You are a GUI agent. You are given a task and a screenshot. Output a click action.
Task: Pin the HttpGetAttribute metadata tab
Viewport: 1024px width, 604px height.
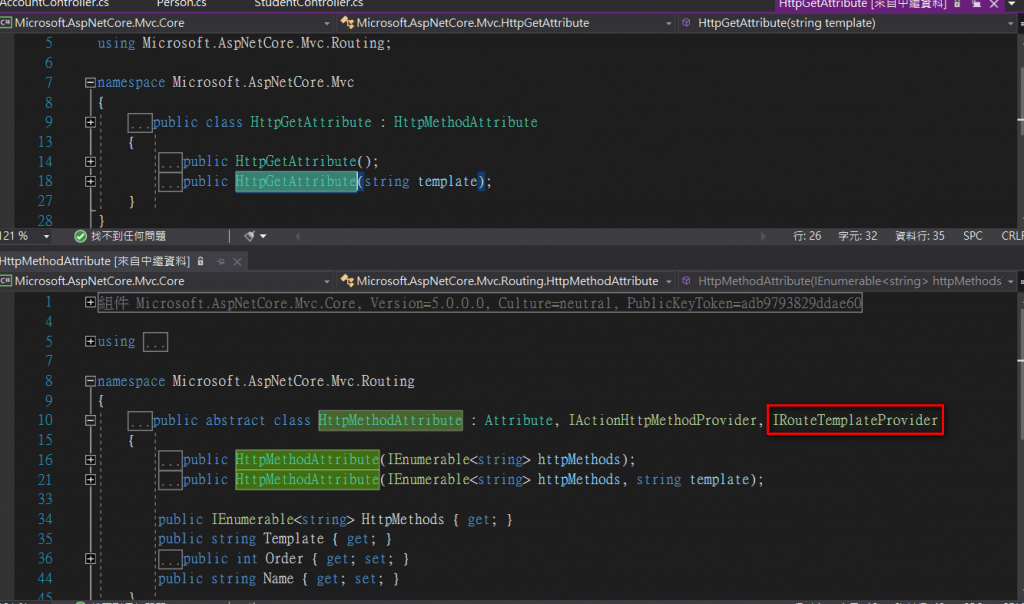coord(976,4)
